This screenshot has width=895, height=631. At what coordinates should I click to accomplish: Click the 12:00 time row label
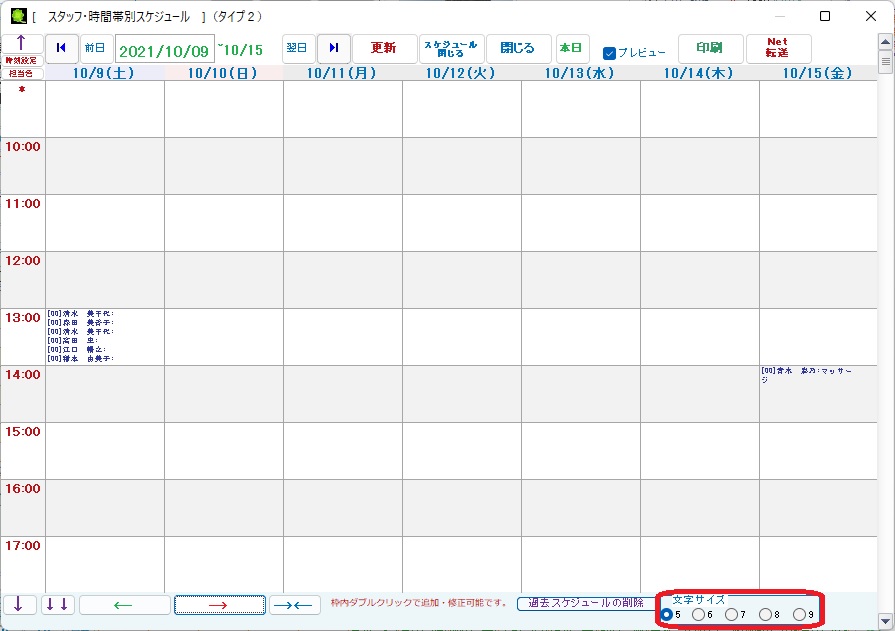click(23, 261)
